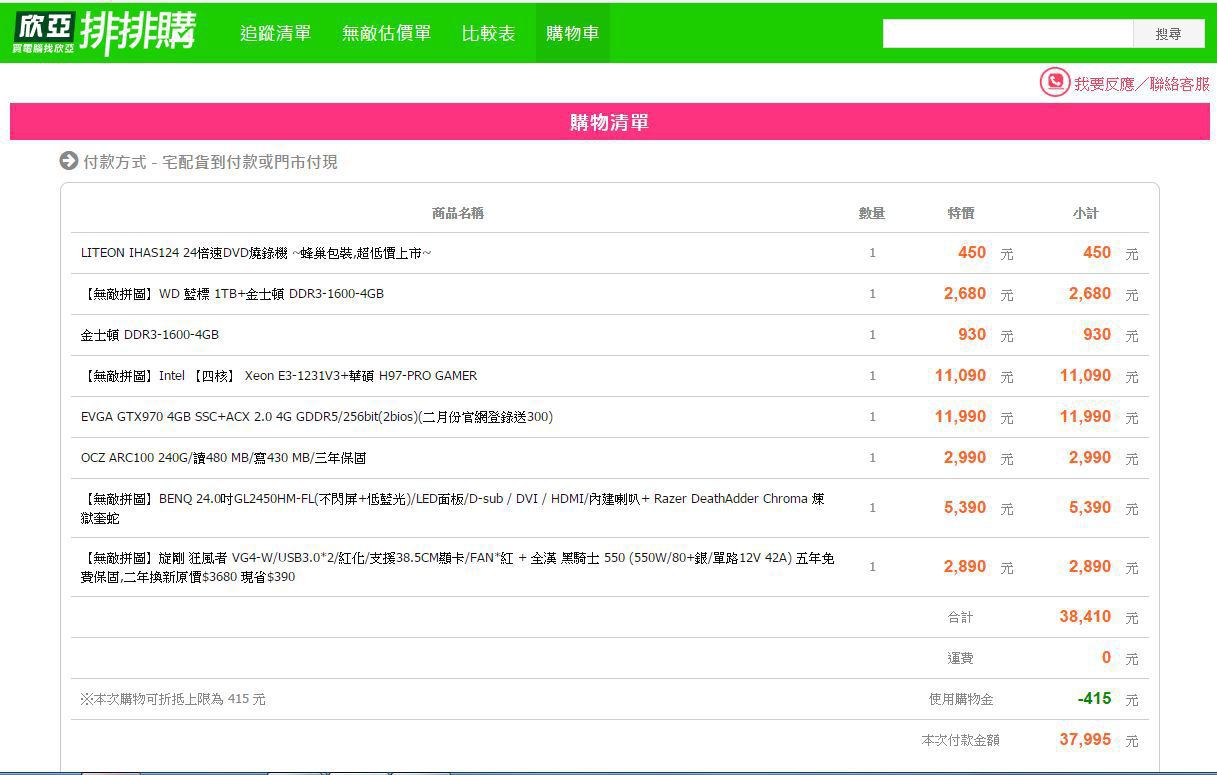The image size is (1217, 775).
Task: Select the 金士頓 DDR3-1600-4GB product name
Action: pos(150,335)
